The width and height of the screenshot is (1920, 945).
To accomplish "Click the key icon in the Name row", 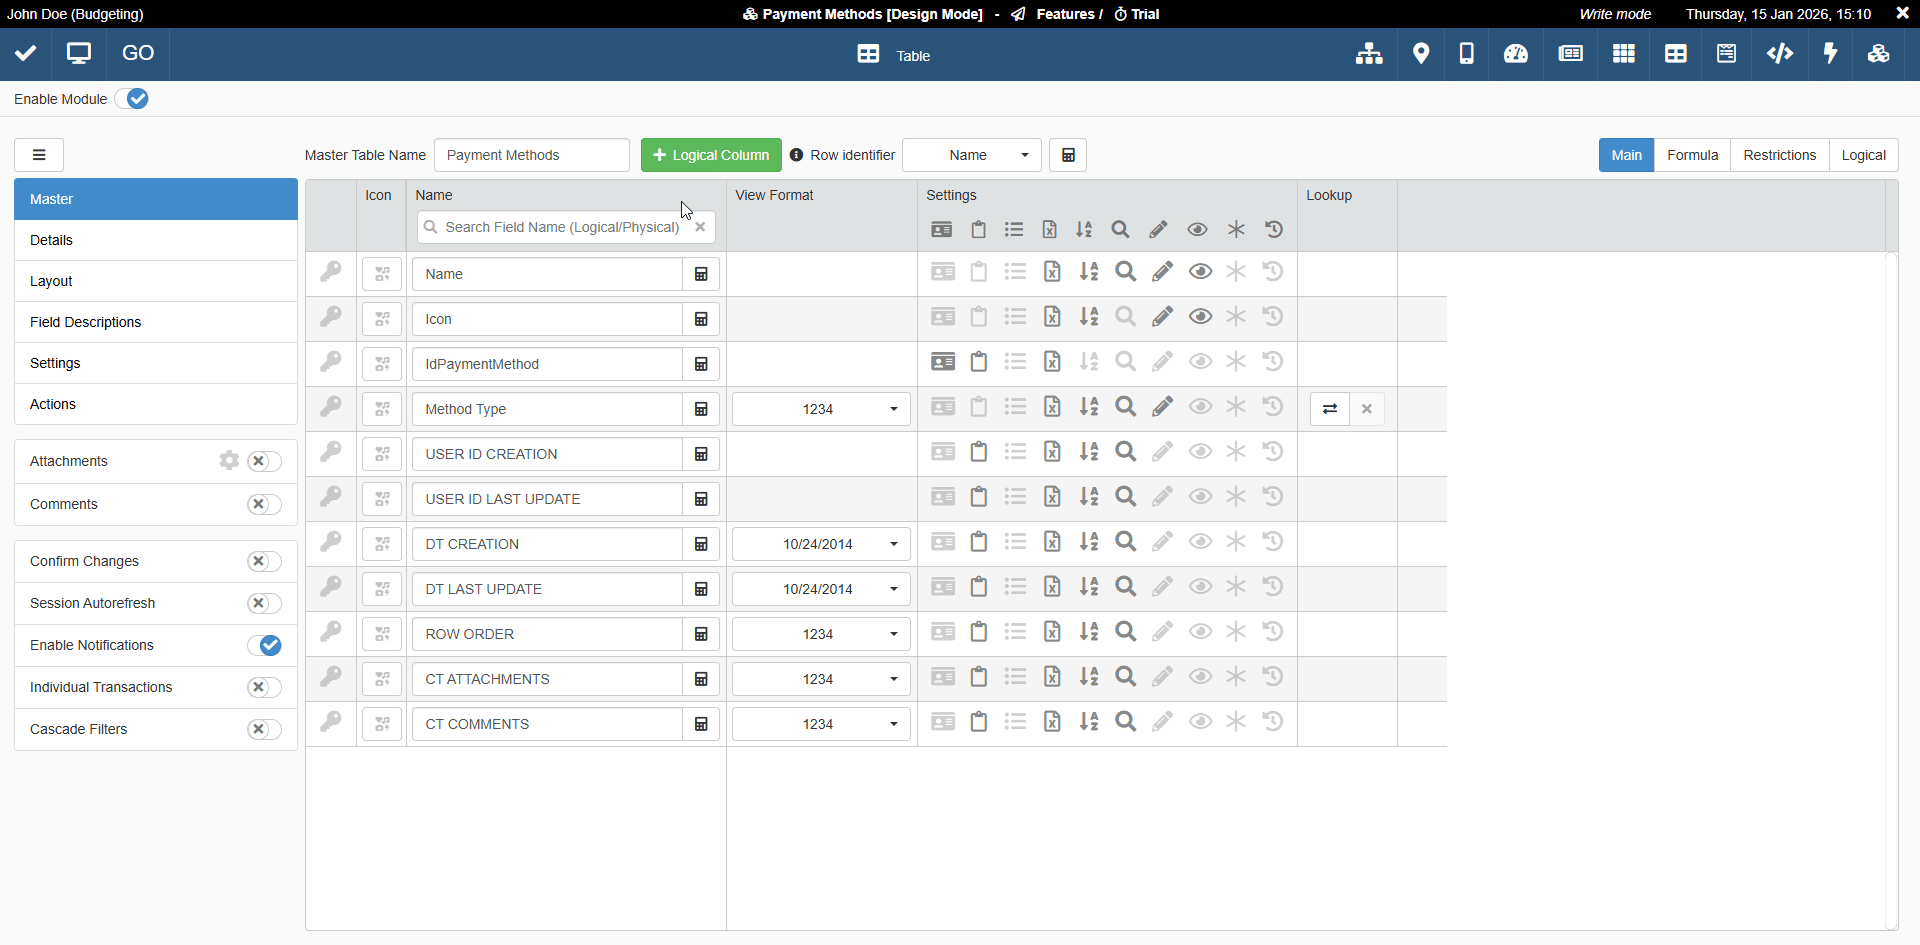I will point(331,272).
